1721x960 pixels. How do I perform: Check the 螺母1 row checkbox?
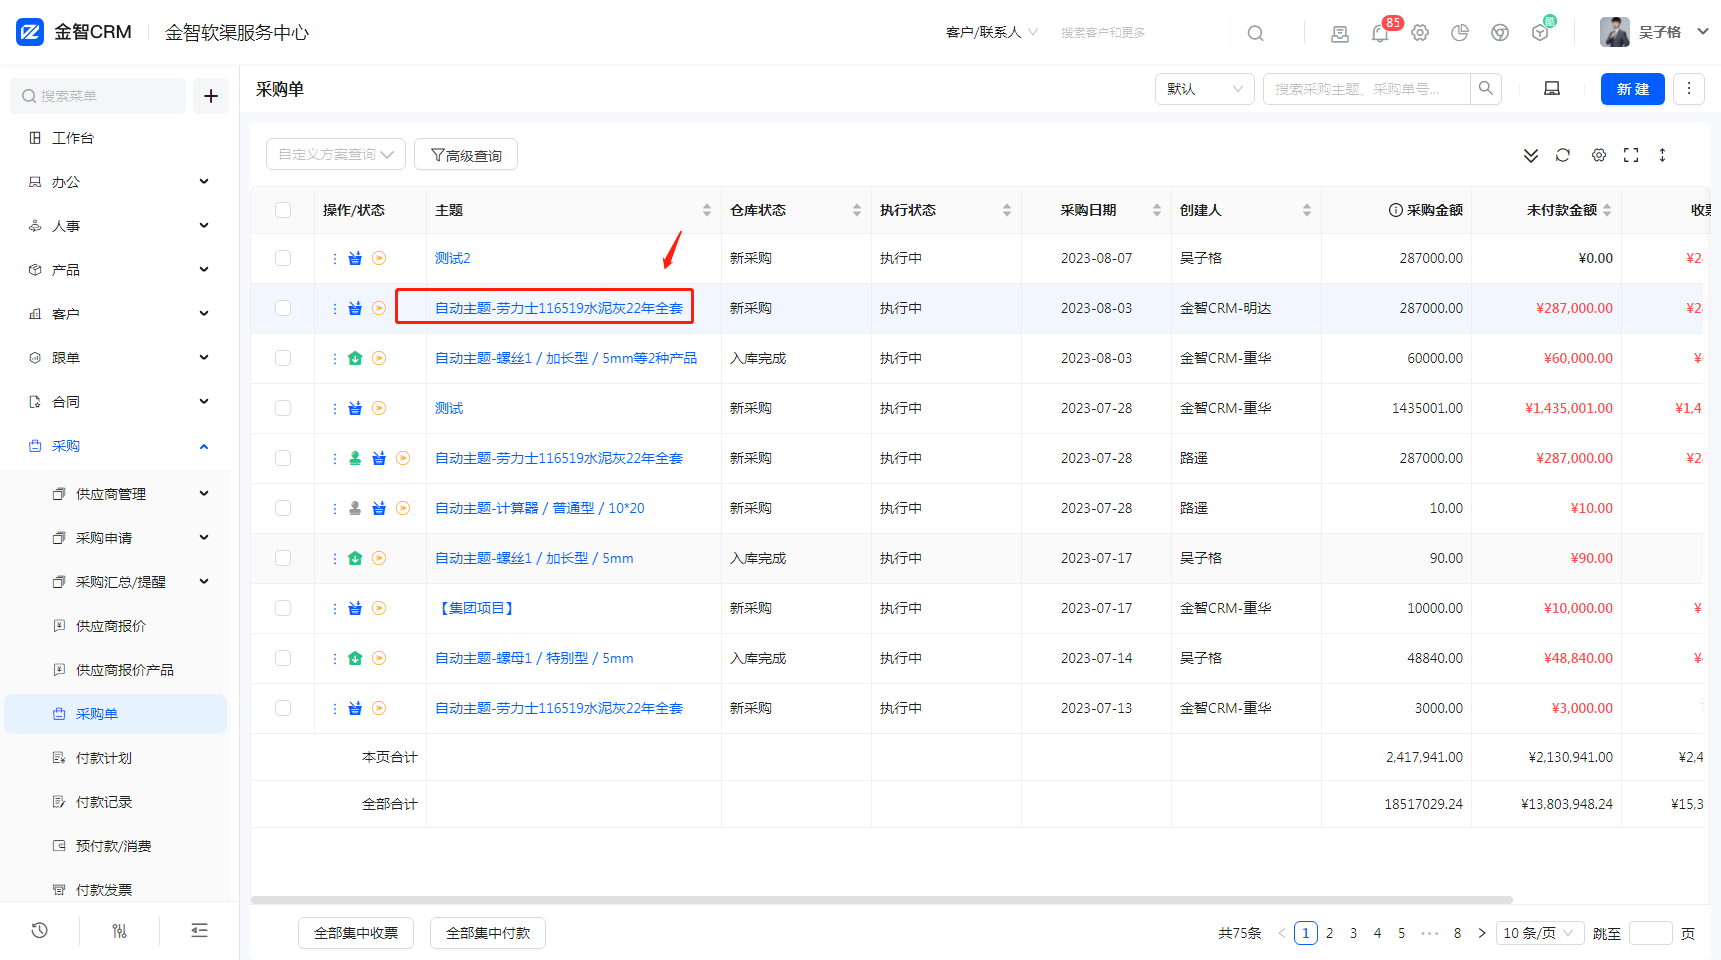(283, 658)
